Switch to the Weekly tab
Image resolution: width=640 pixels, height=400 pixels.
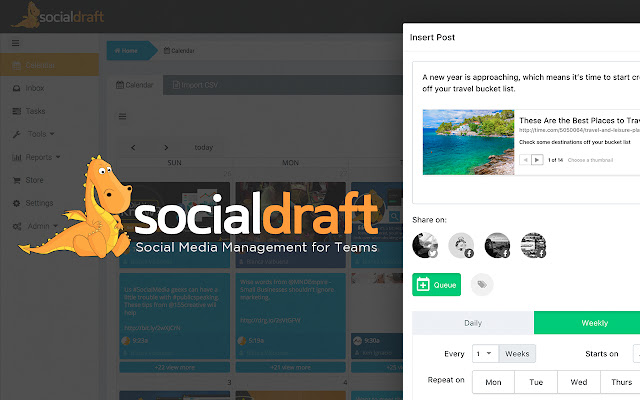[587, 323]
